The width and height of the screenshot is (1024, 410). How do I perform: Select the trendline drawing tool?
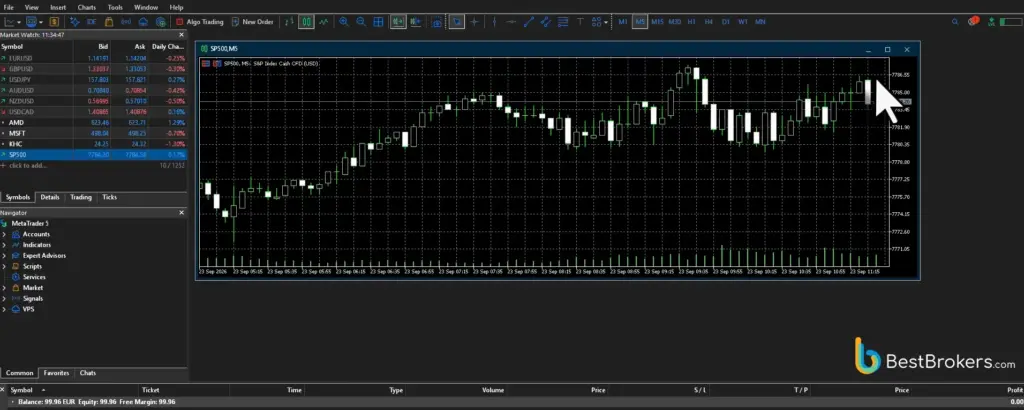coord(528,22)
